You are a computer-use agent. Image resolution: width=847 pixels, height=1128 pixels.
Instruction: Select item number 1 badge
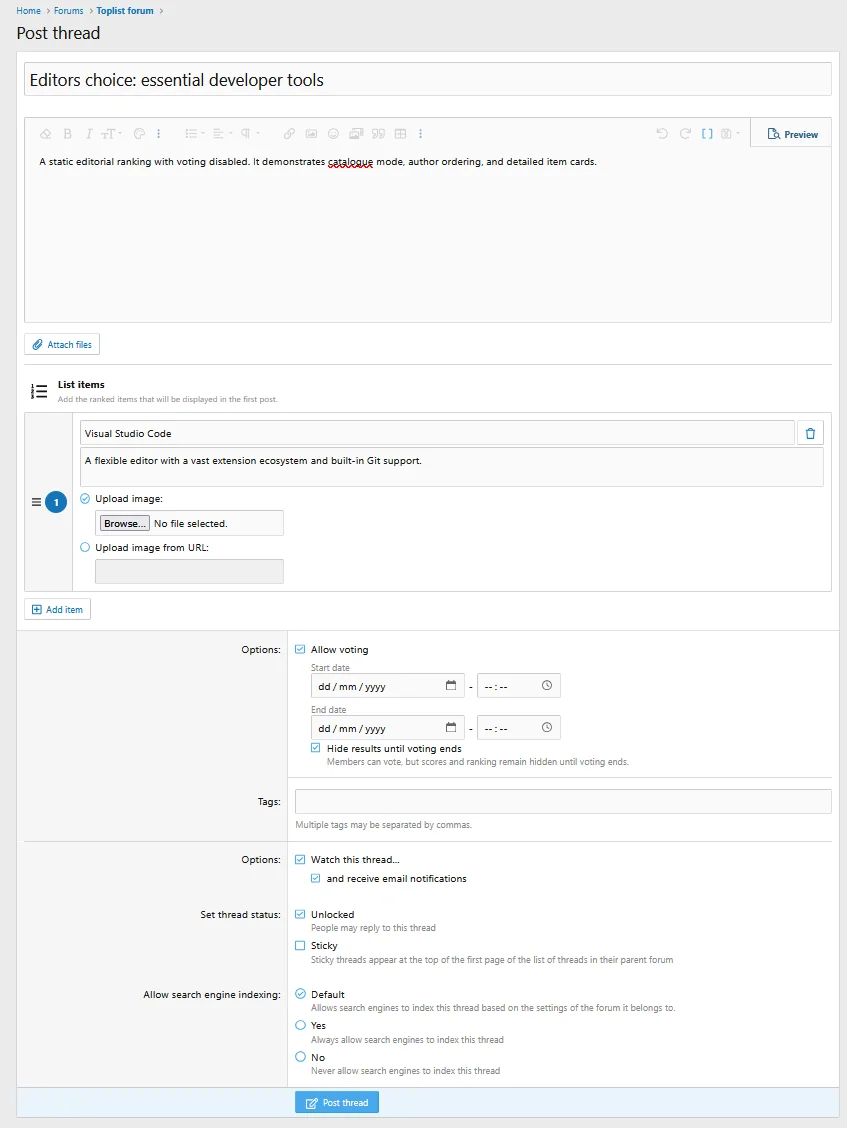click(56, 502)
